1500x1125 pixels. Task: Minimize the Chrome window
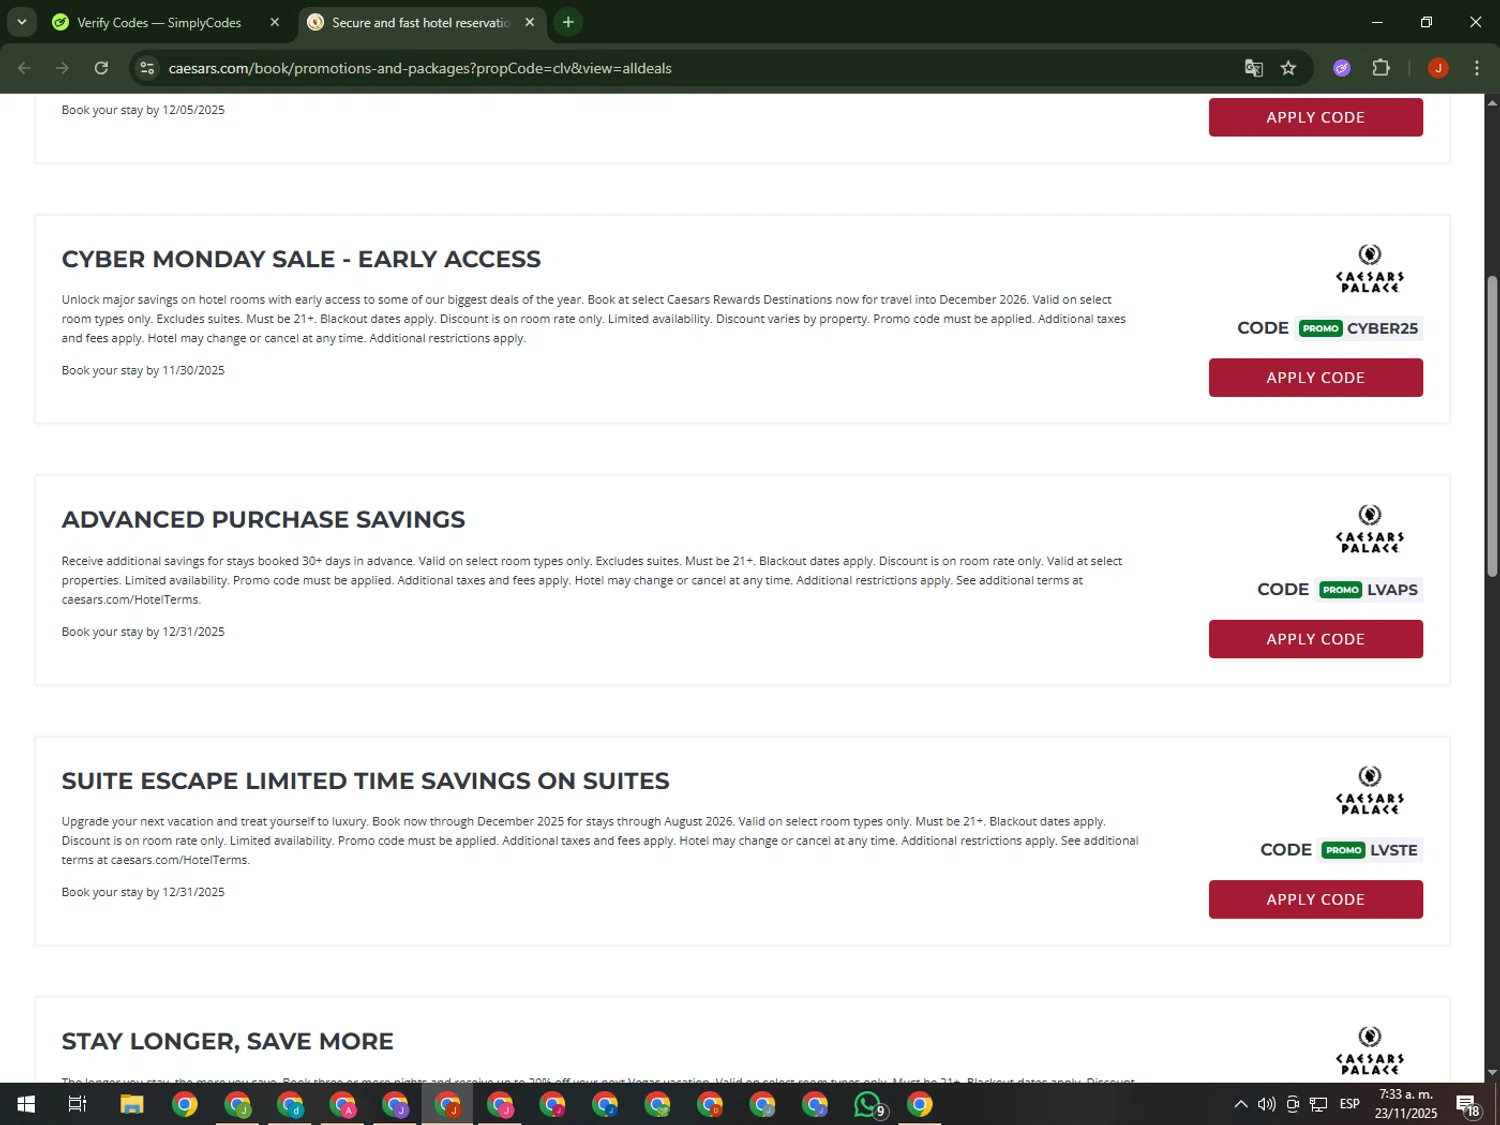tap(1377, 22)
